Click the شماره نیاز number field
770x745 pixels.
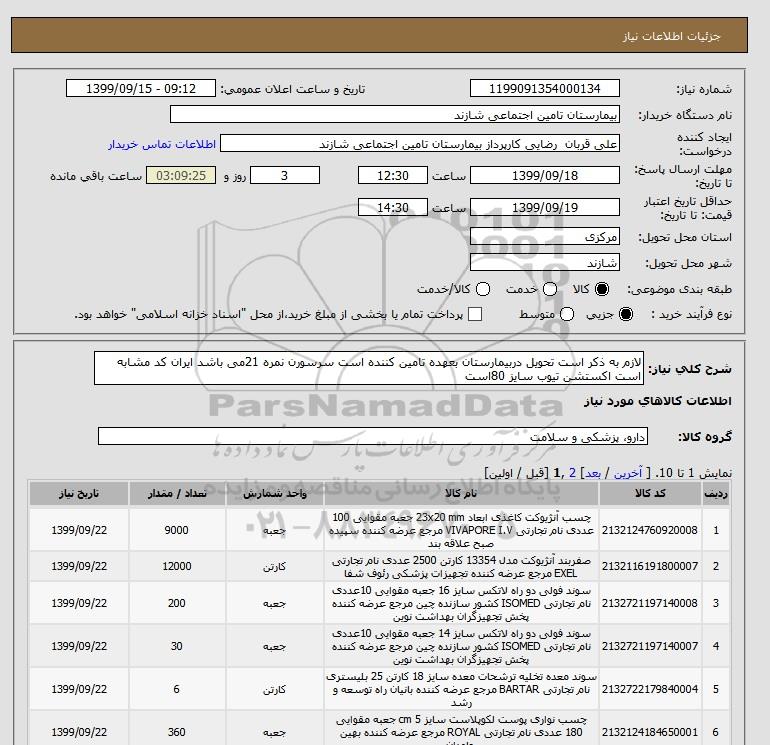pos(545,88)
